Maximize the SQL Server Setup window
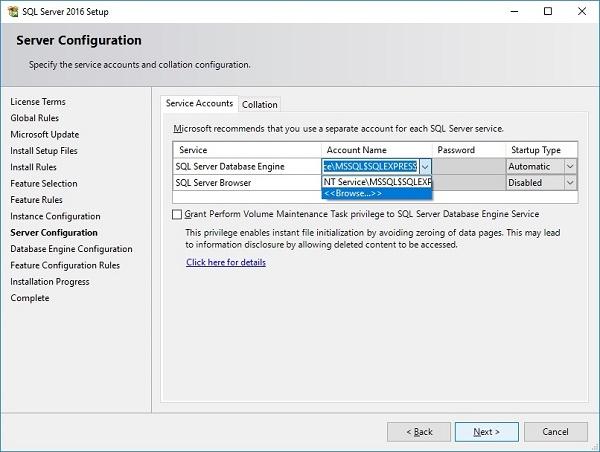The width and height of the screenshot is (600, 452). coord(548,12)
